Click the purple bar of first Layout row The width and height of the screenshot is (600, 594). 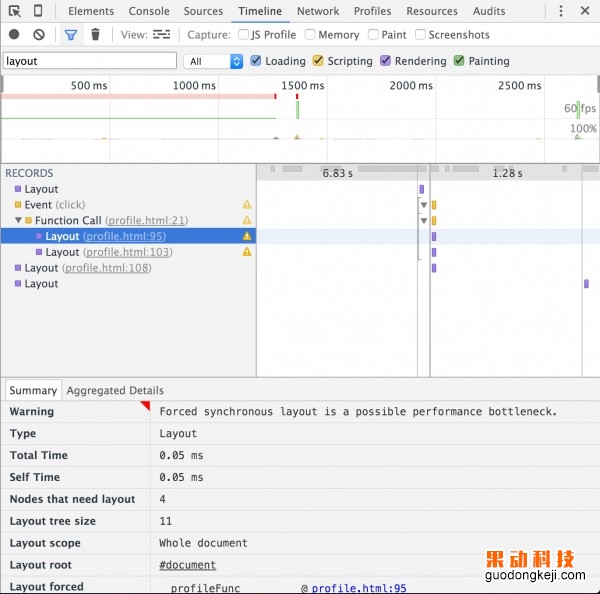coord(422,189)
